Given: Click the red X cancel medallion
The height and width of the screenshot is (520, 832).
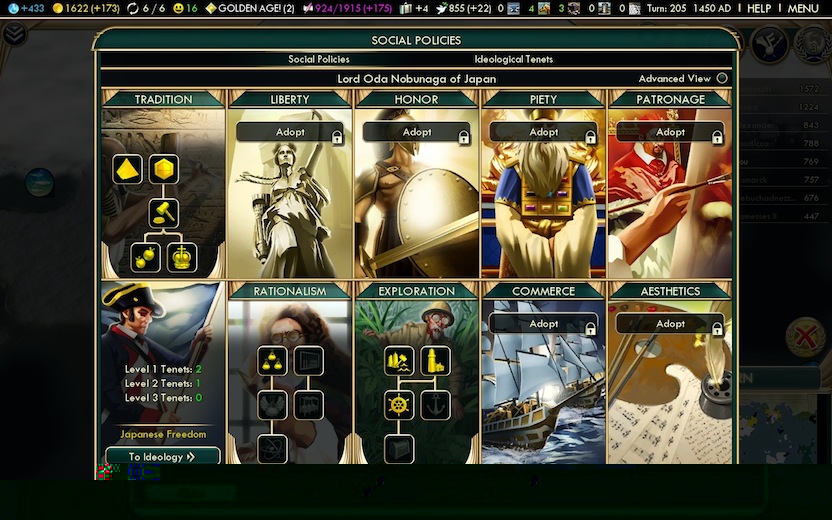Looking at the screenshot, I should (805, 336).
